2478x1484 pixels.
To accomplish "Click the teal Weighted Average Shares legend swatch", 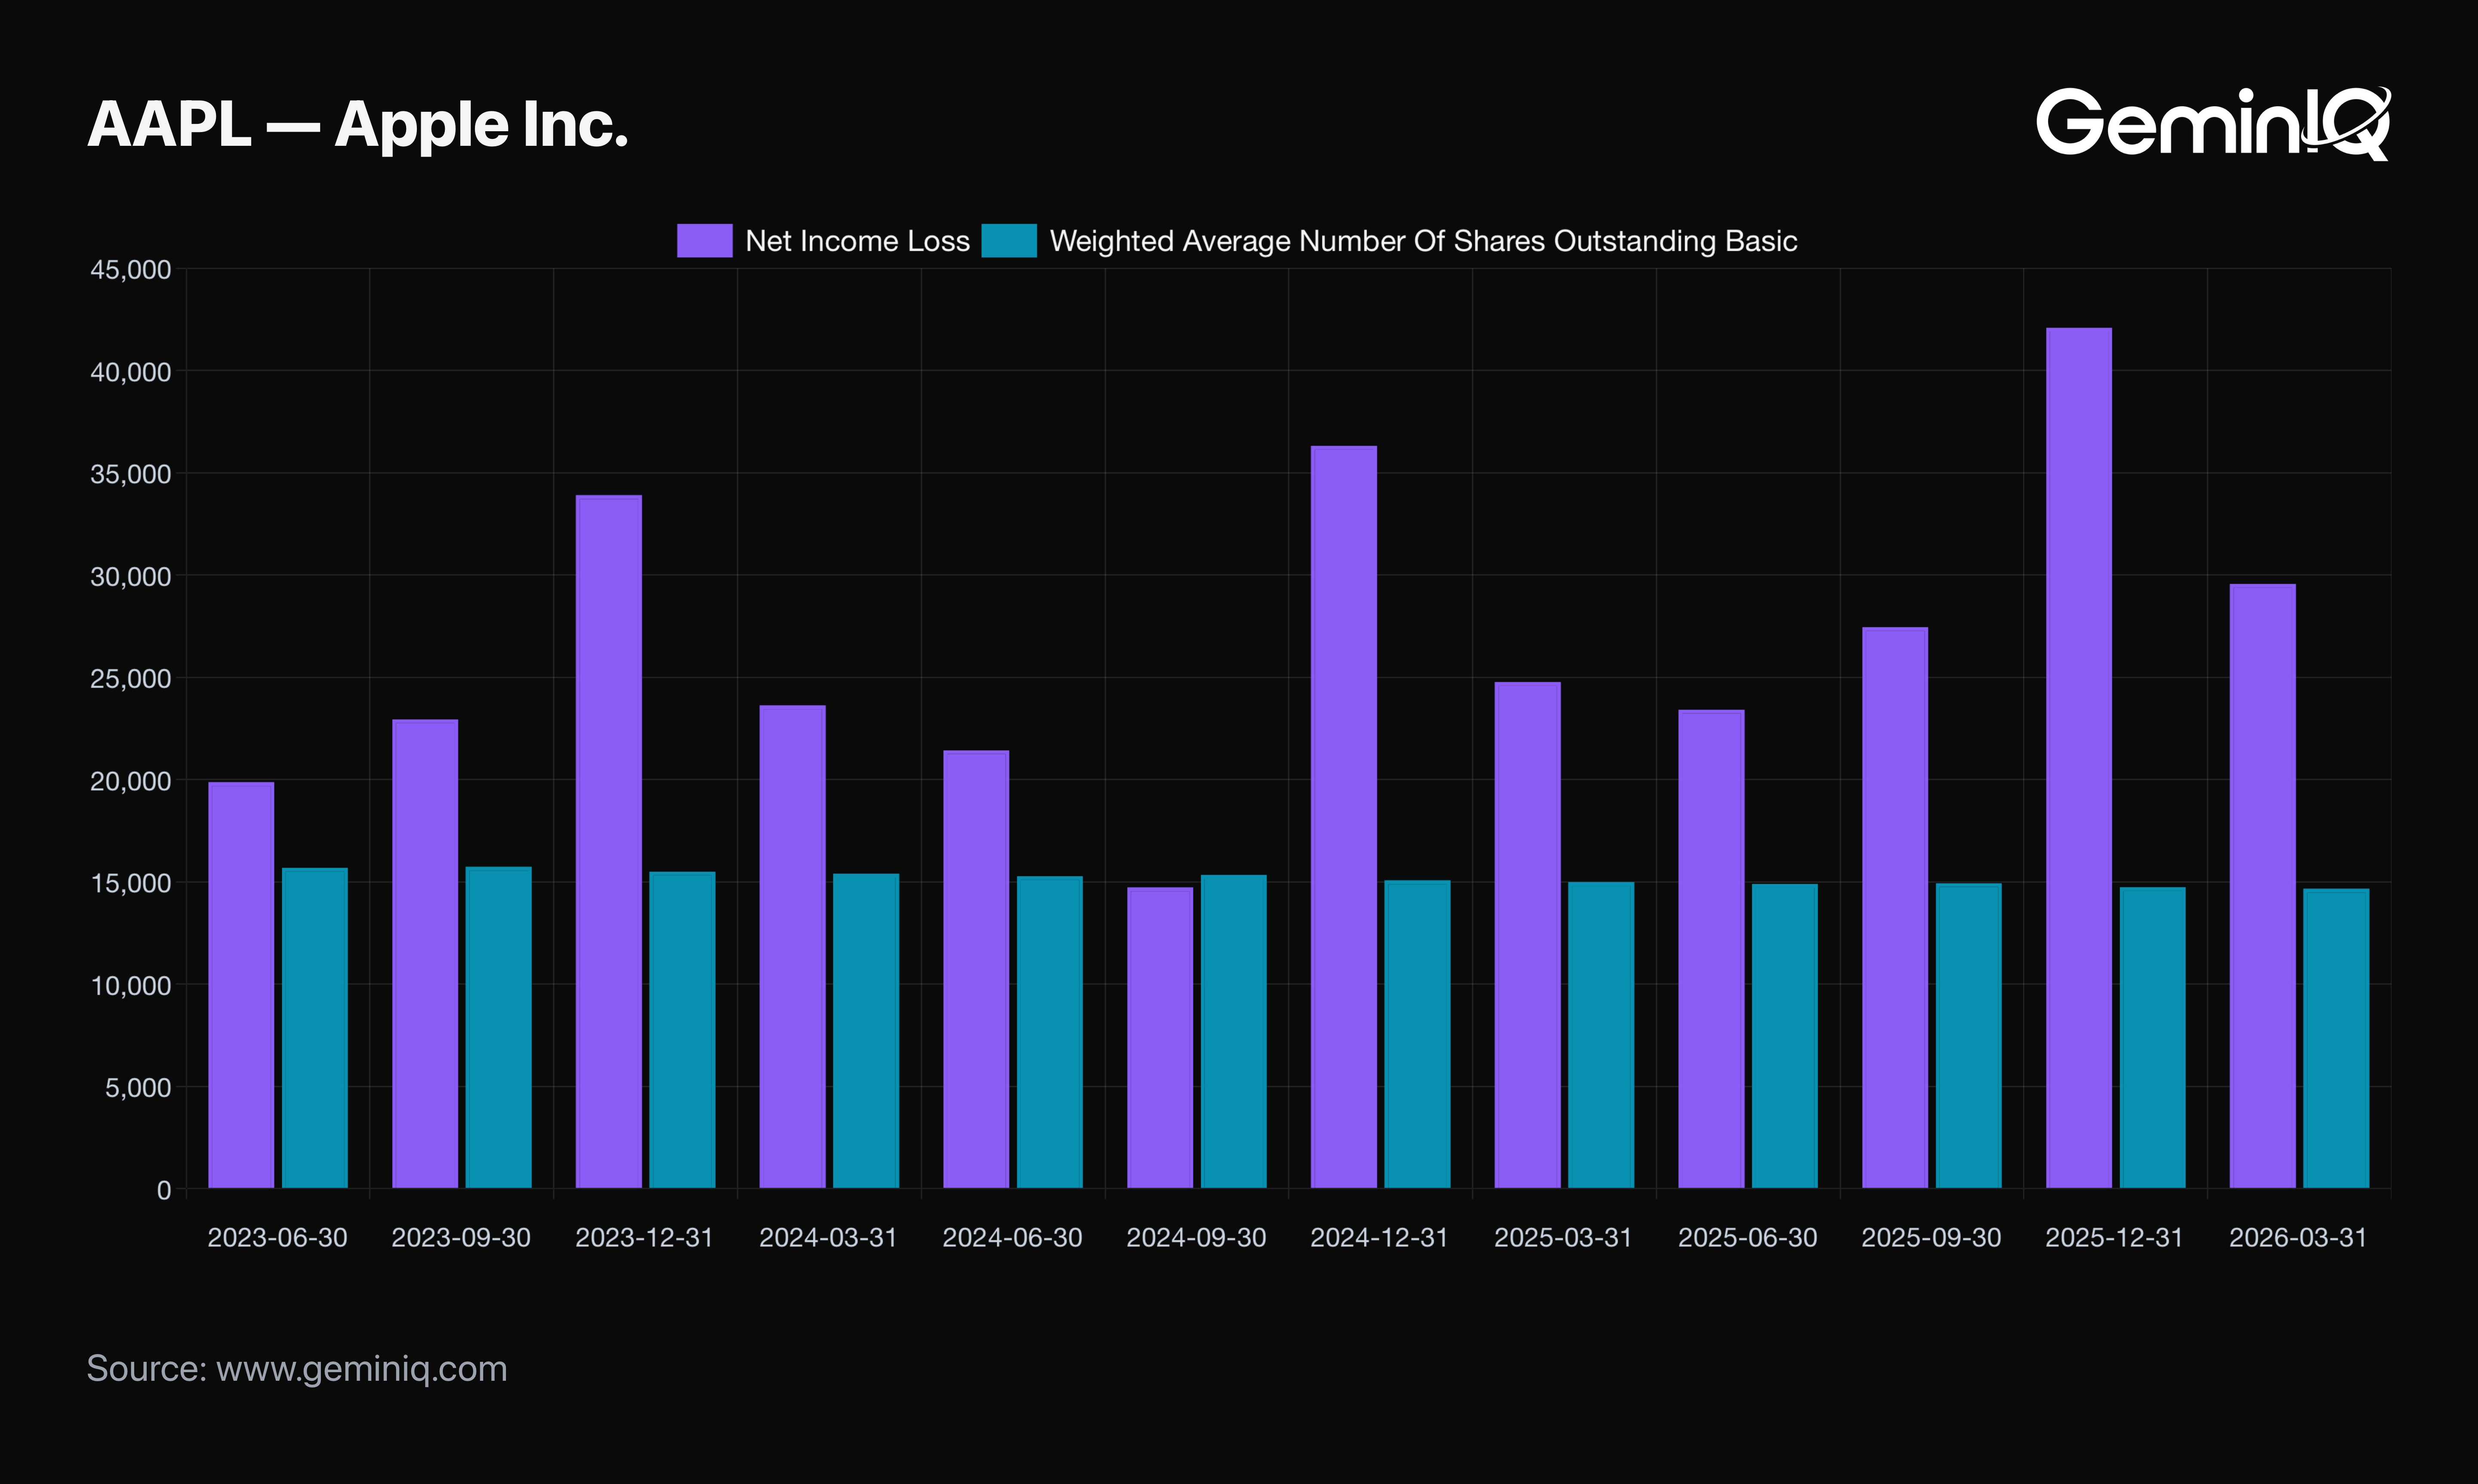I will click(1009, 241).
